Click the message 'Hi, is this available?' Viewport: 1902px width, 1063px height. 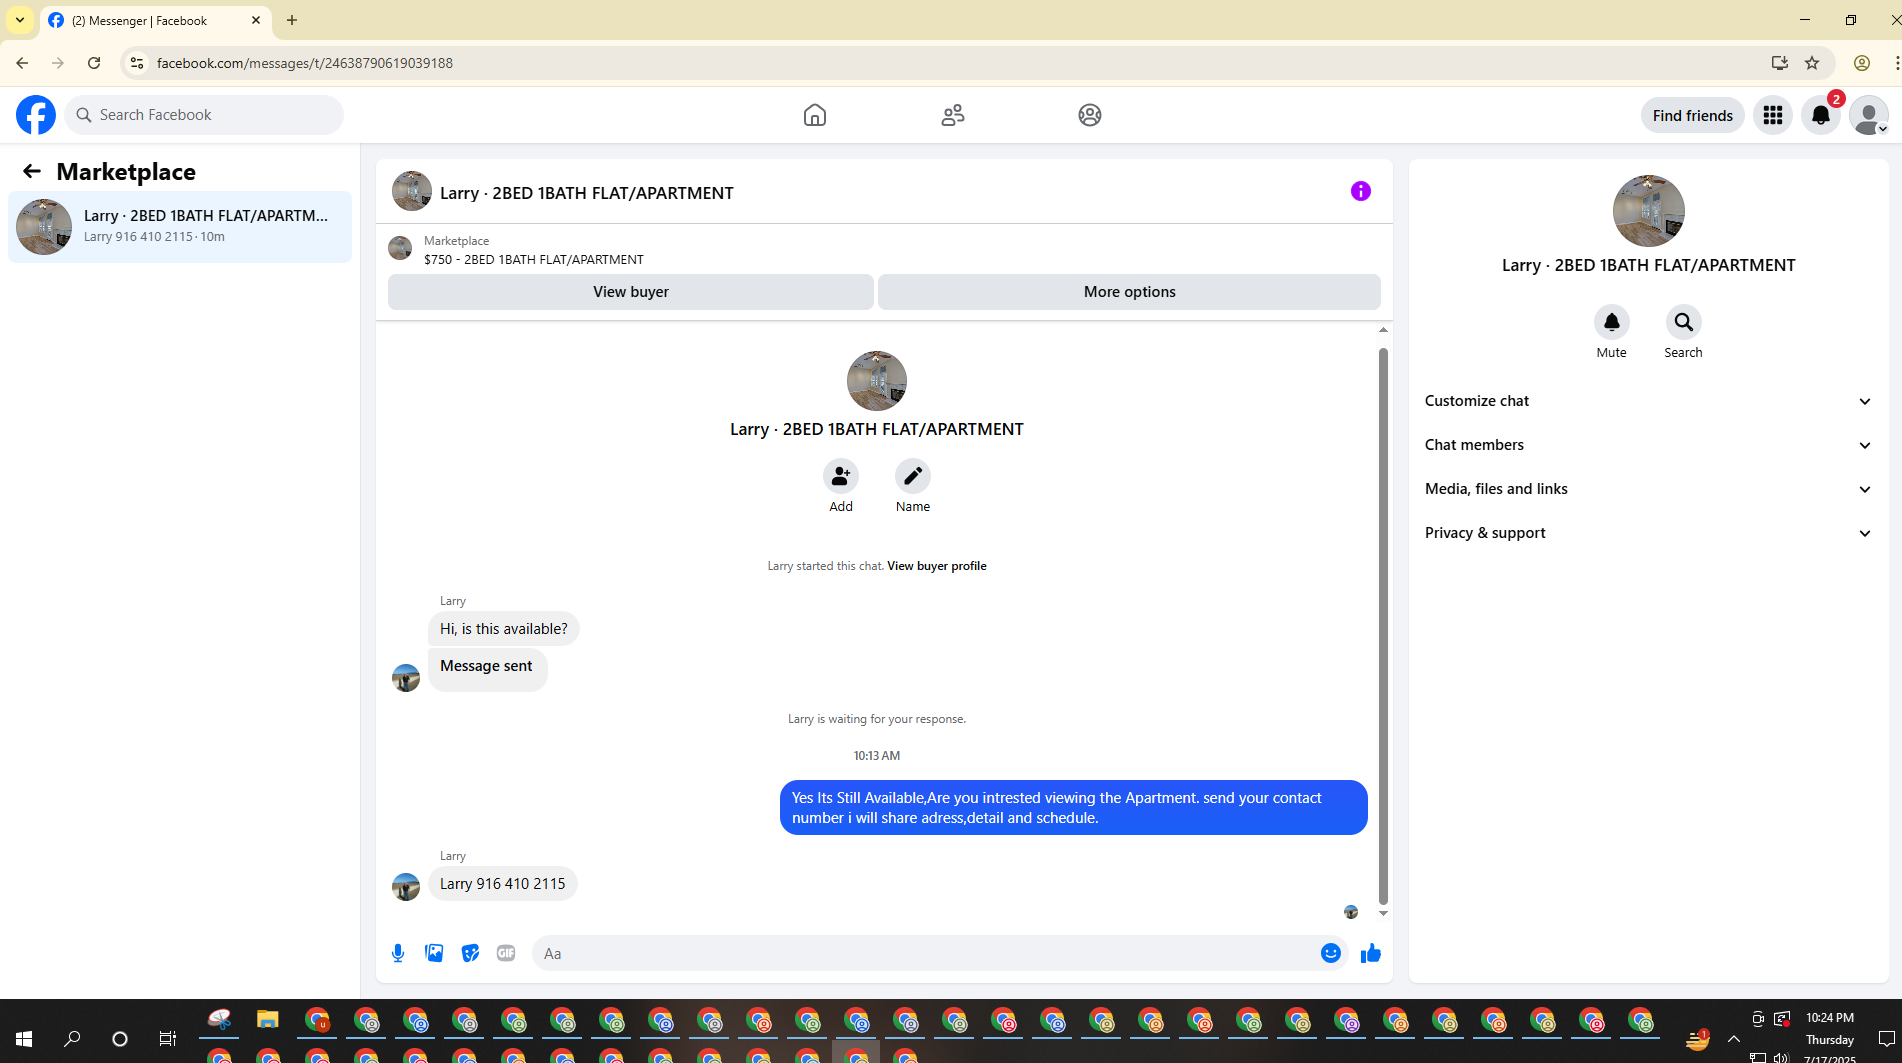click(504, 629)
